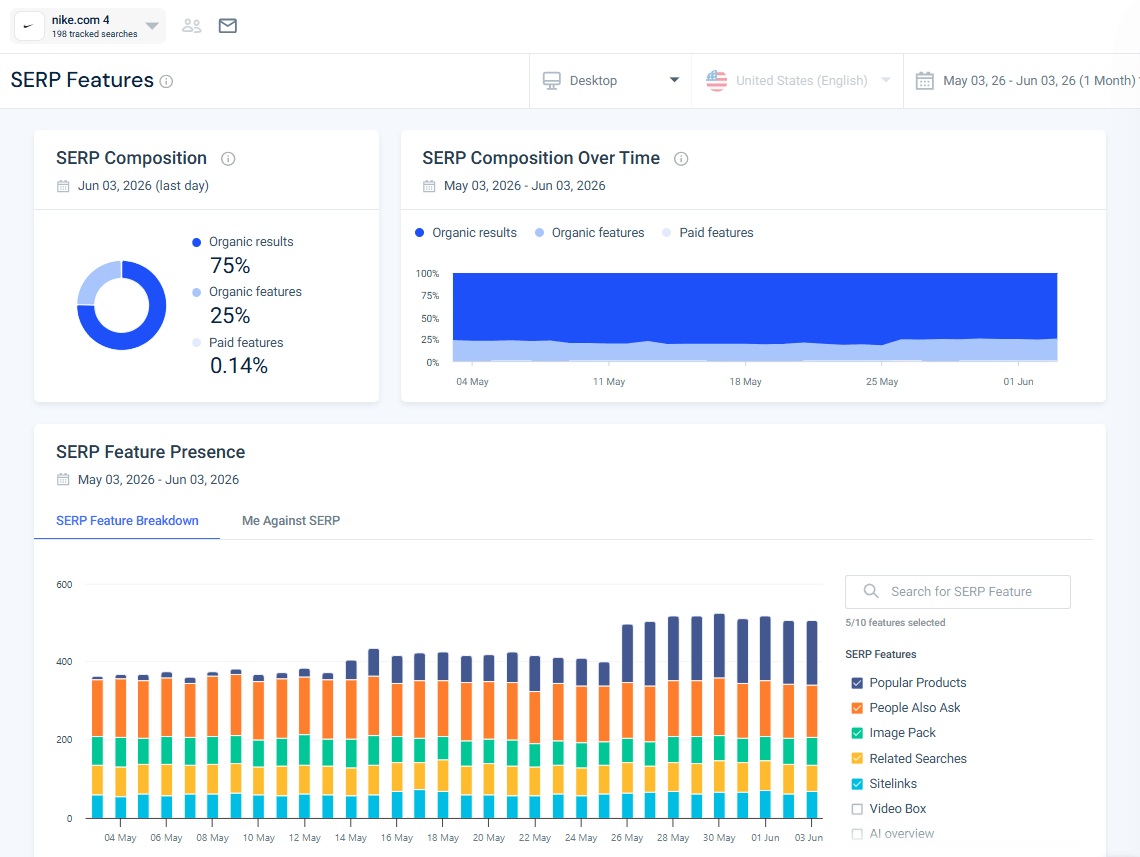Switch to the Me Against SERP tab
This screenshot has height=857, width=1140.
pyautogui.click(x=291, y=520)
